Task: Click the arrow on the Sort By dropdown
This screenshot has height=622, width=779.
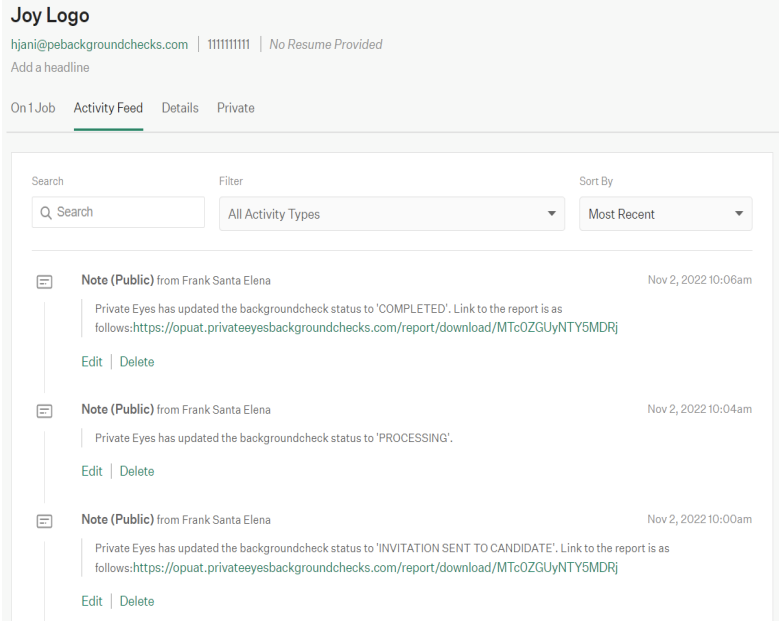Action: (x=739, y=214)
